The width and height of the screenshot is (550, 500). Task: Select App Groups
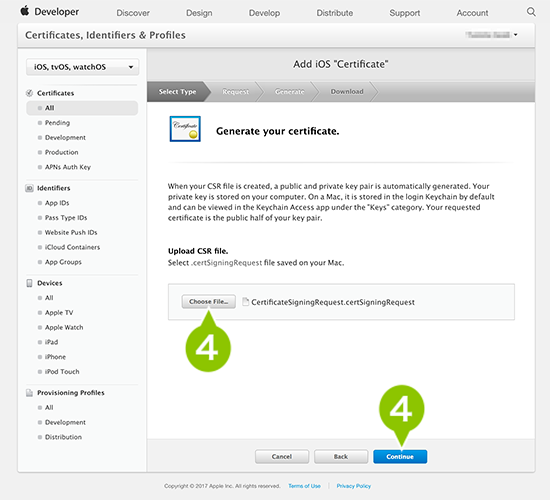(63, 262)
